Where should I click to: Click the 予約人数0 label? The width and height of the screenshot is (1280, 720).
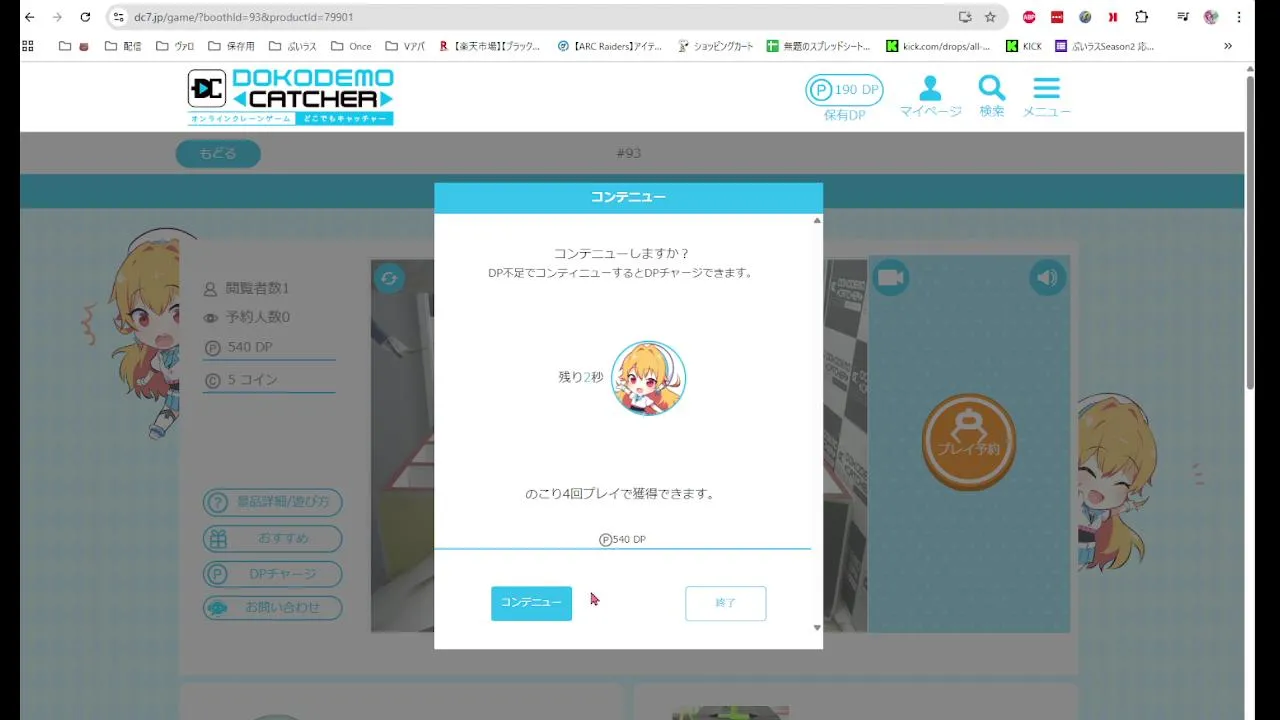pyautogui.click(x=257, y=317)
